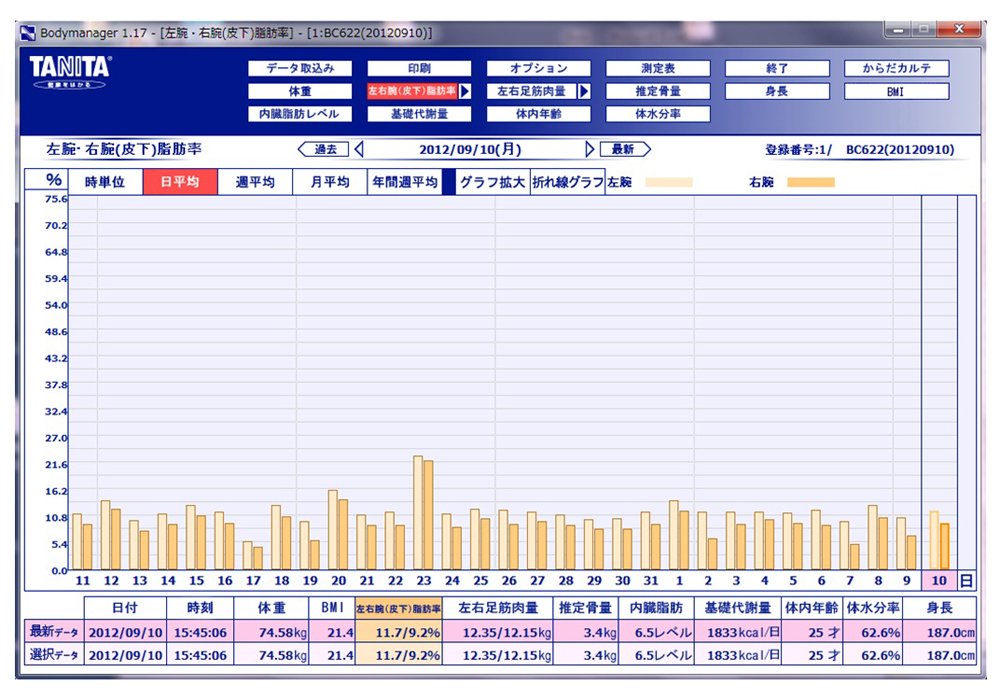
Task: Click the 右腕 orange legend swatch
Action: tap(811, 183)
